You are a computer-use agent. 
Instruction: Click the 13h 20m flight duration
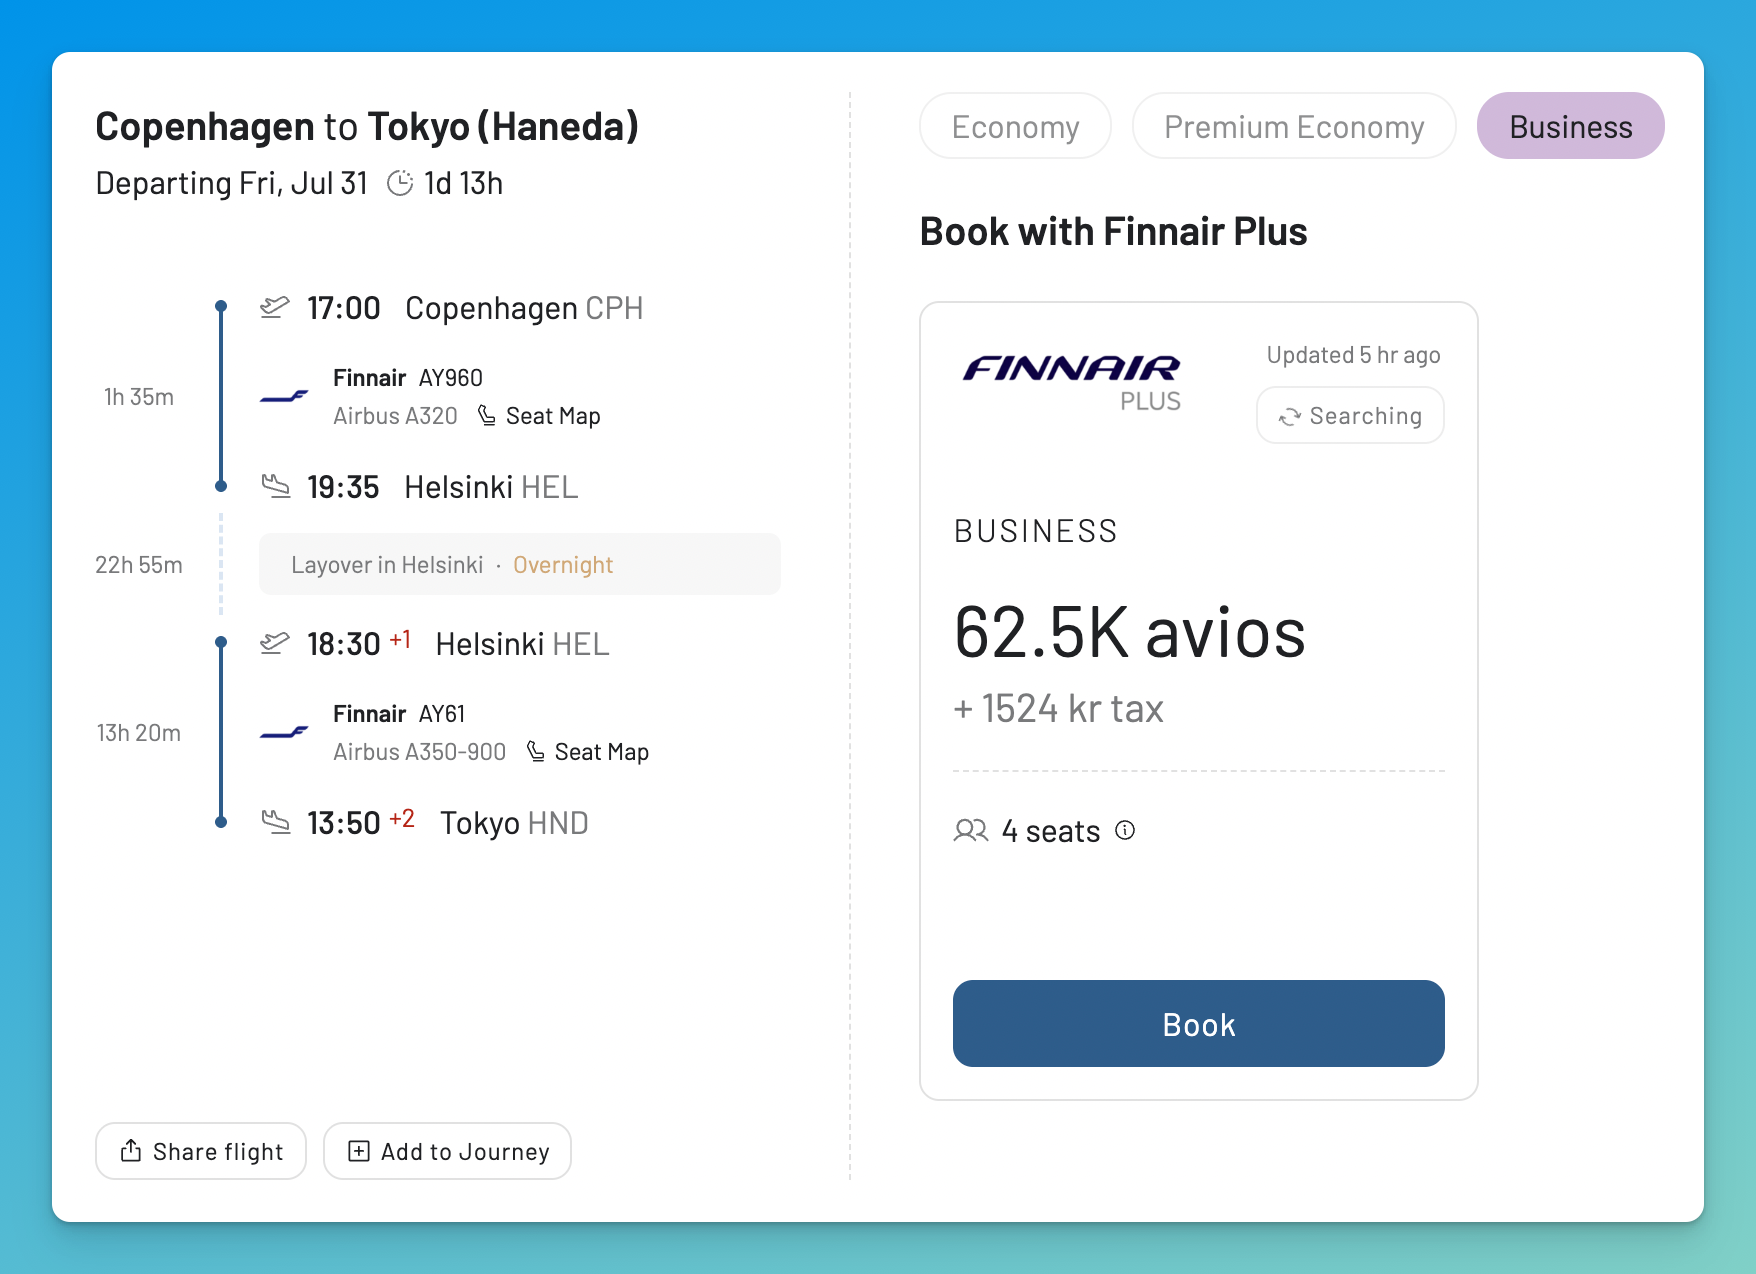point(139,733)
